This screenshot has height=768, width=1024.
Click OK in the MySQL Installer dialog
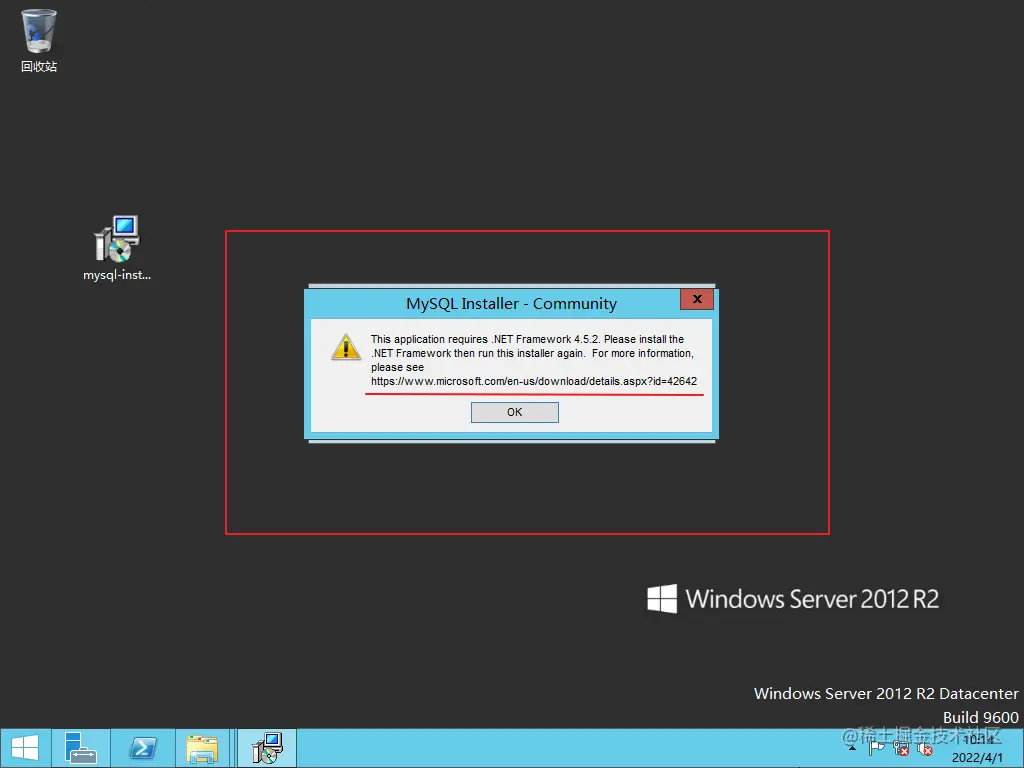pyautogui.click(x=515, y=412)
